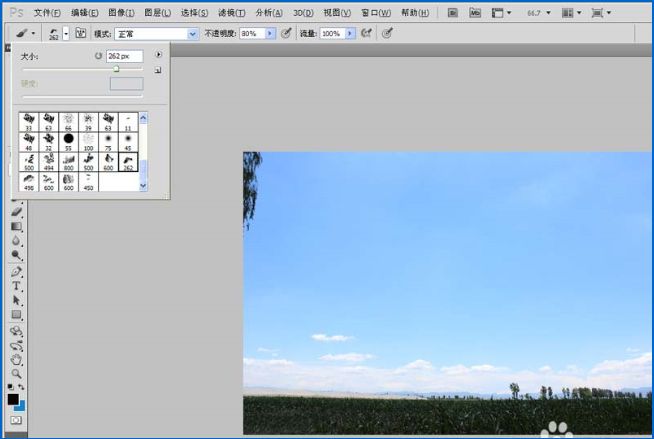Select the Zoom magnifier tool
The width and height of the screenshot is (654, 439).
tap(17, 373)
